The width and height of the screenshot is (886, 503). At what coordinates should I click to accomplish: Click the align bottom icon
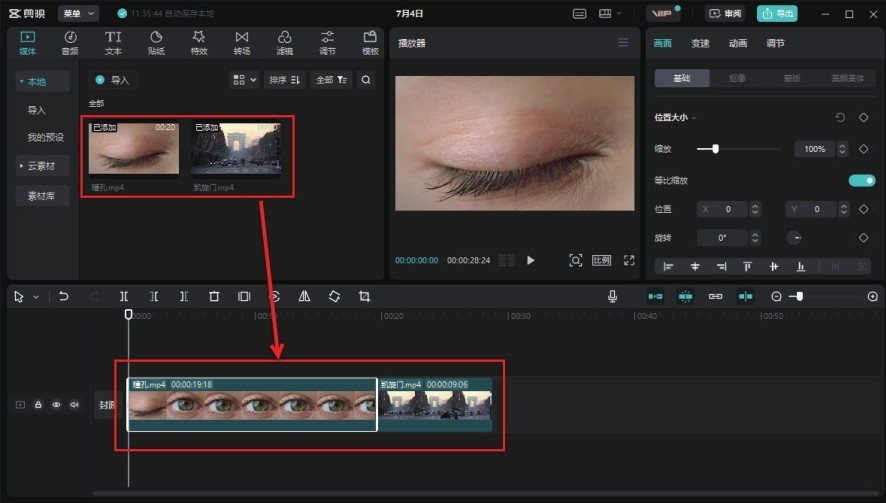click(x=801, y=266)
